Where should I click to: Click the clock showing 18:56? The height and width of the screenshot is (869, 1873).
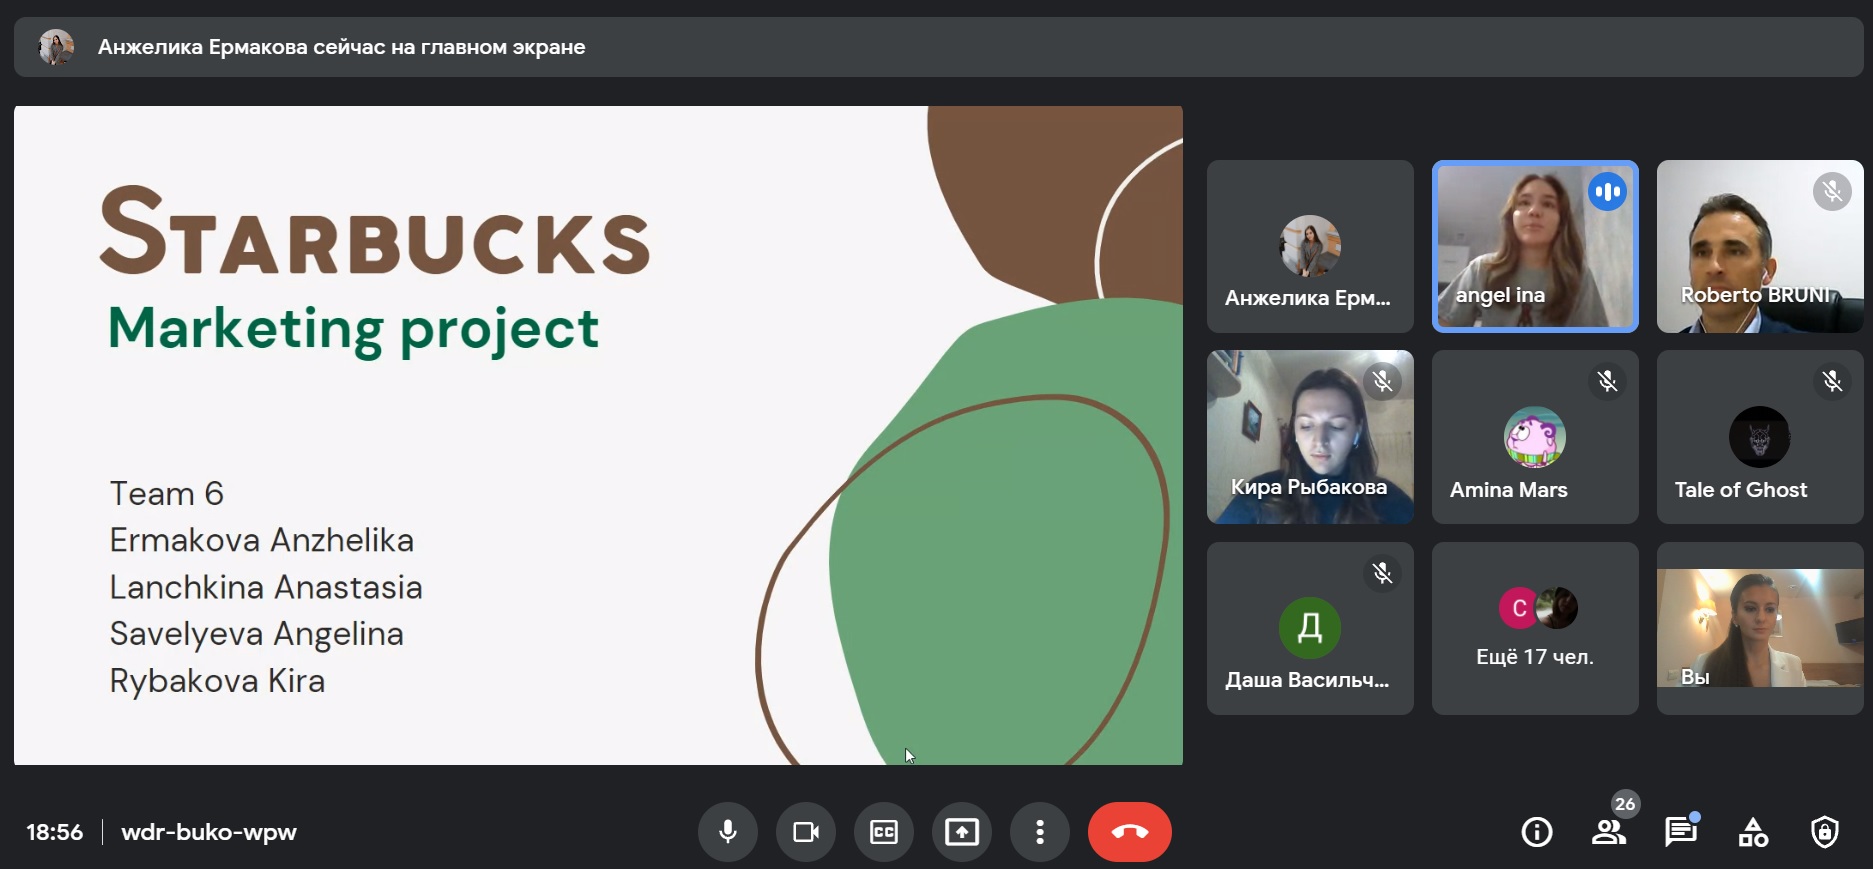55,832
